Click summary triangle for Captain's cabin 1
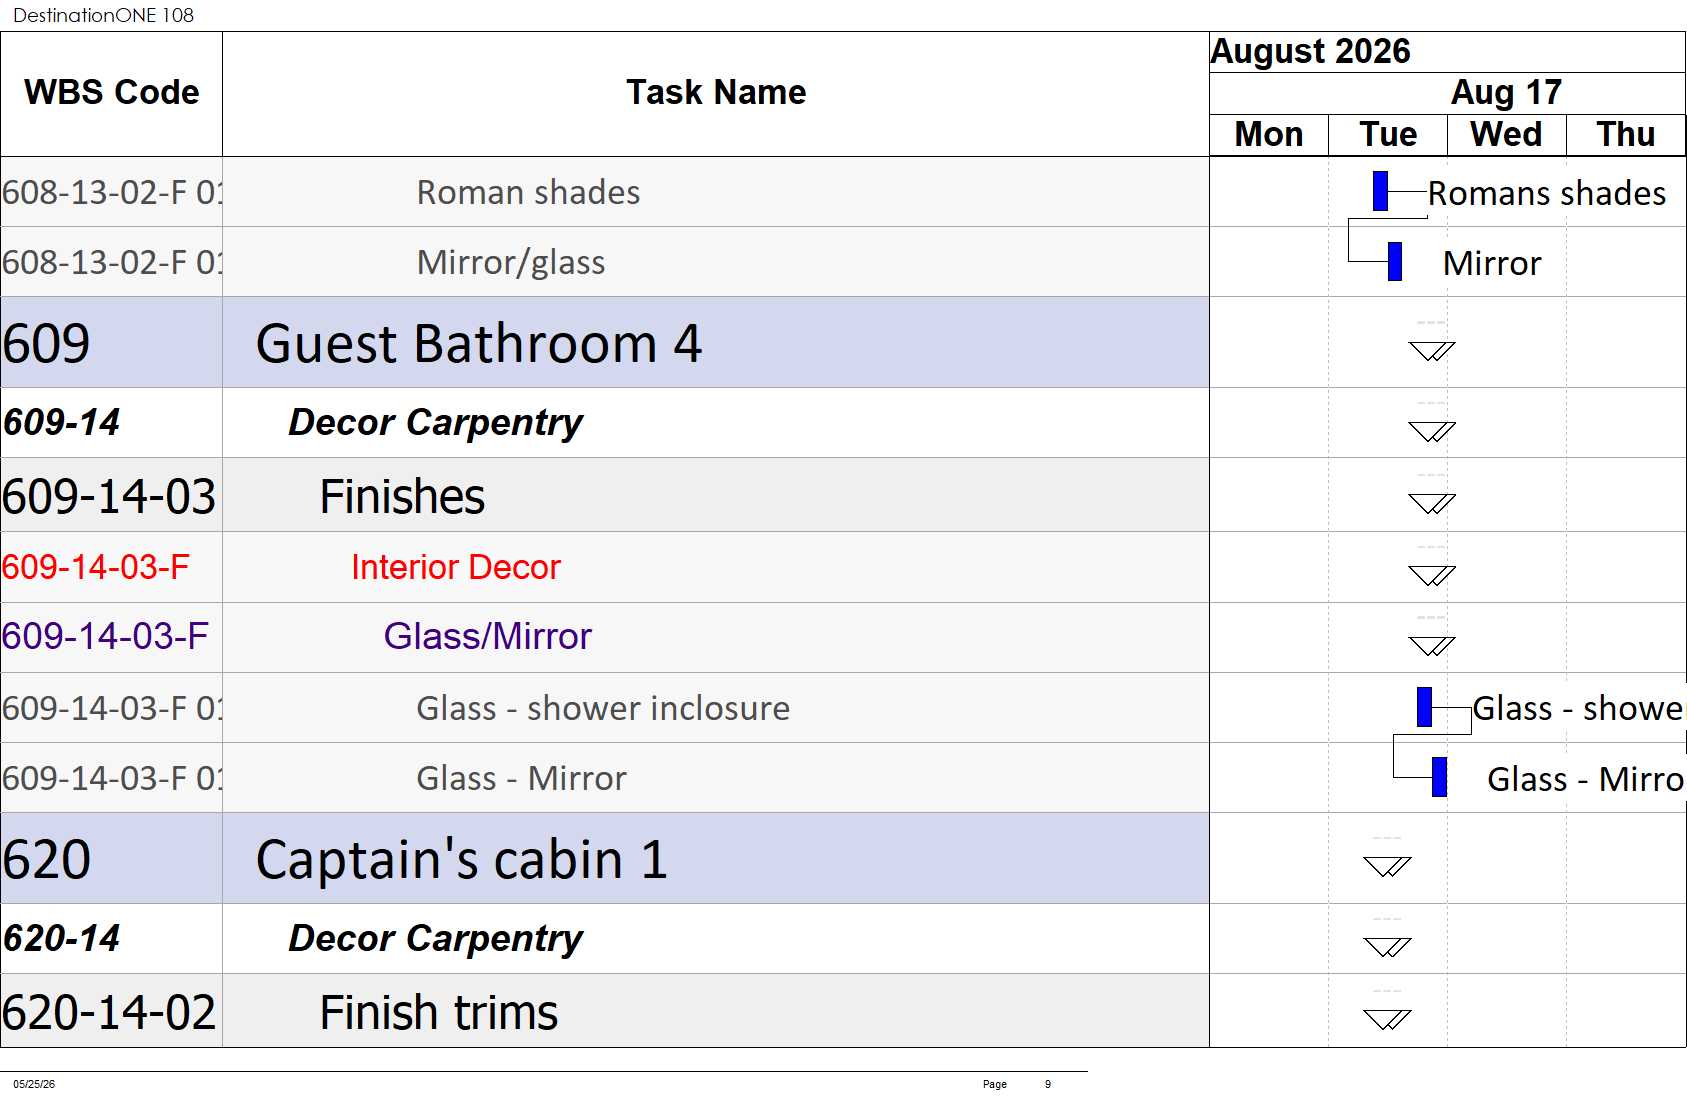The height and width of the screenshot is (1097, 1687). click(1387, 866)
